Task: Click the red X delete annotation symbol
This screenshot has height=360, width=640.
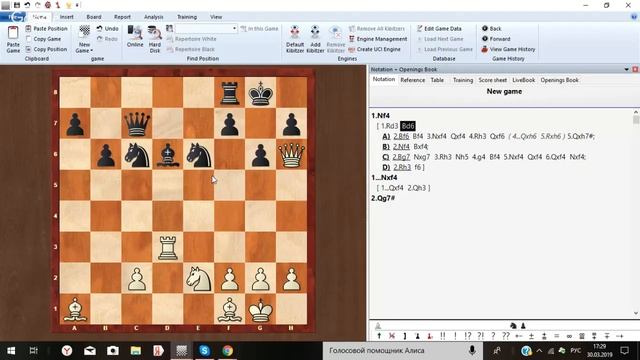Action: (392, 336)
